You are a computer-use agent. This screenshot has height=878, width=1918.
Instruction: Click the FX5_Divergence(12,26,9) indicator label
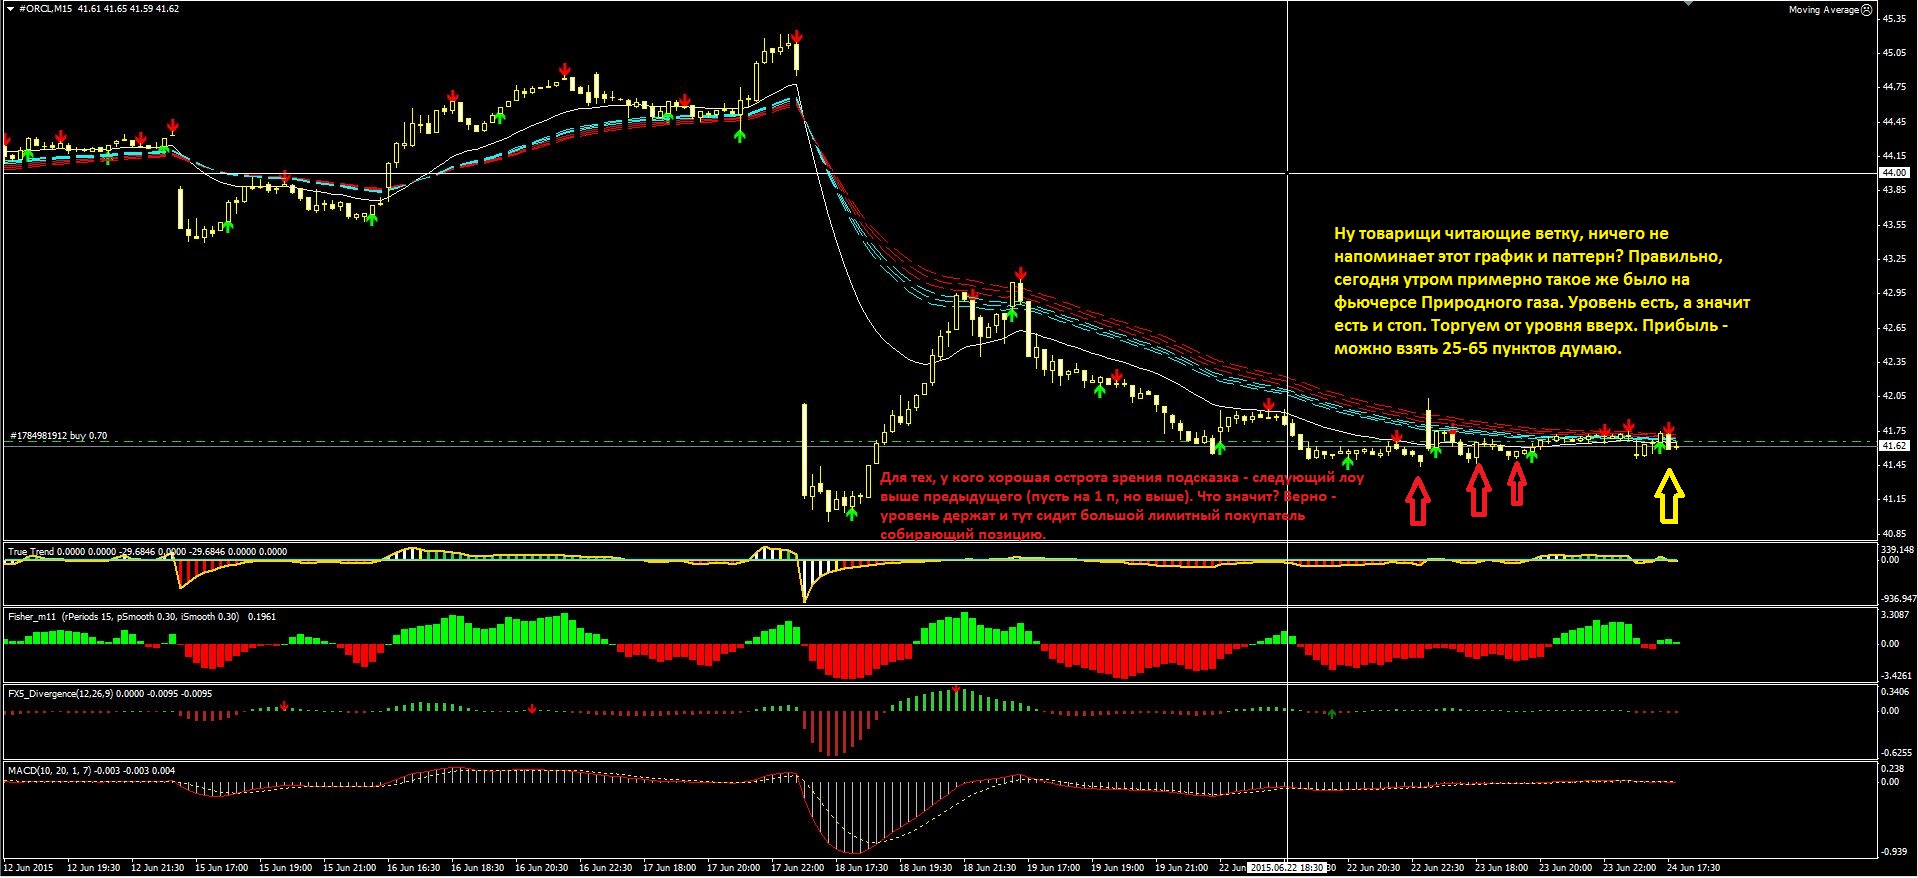click(x=60, y=693)
